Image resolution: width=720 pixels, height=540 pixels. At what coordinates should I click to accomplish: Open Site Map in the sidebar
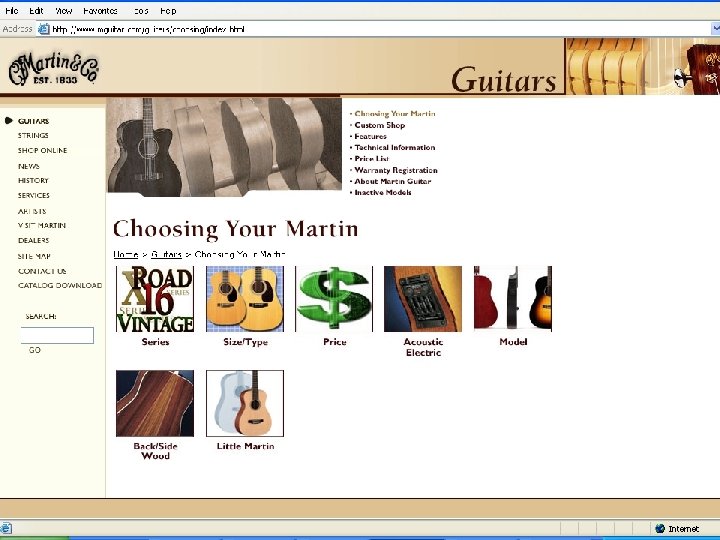(x=34, y=256)
